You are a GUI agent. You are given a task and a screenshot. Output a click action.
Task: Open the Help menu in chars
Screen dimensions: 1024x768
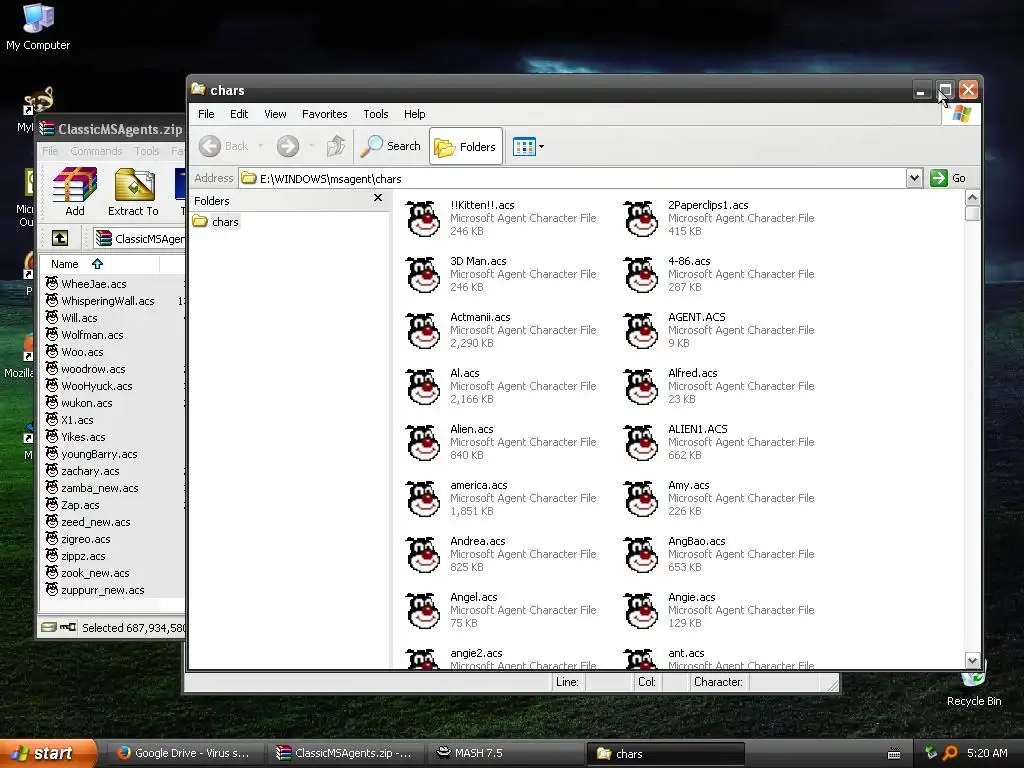[414, 114]
